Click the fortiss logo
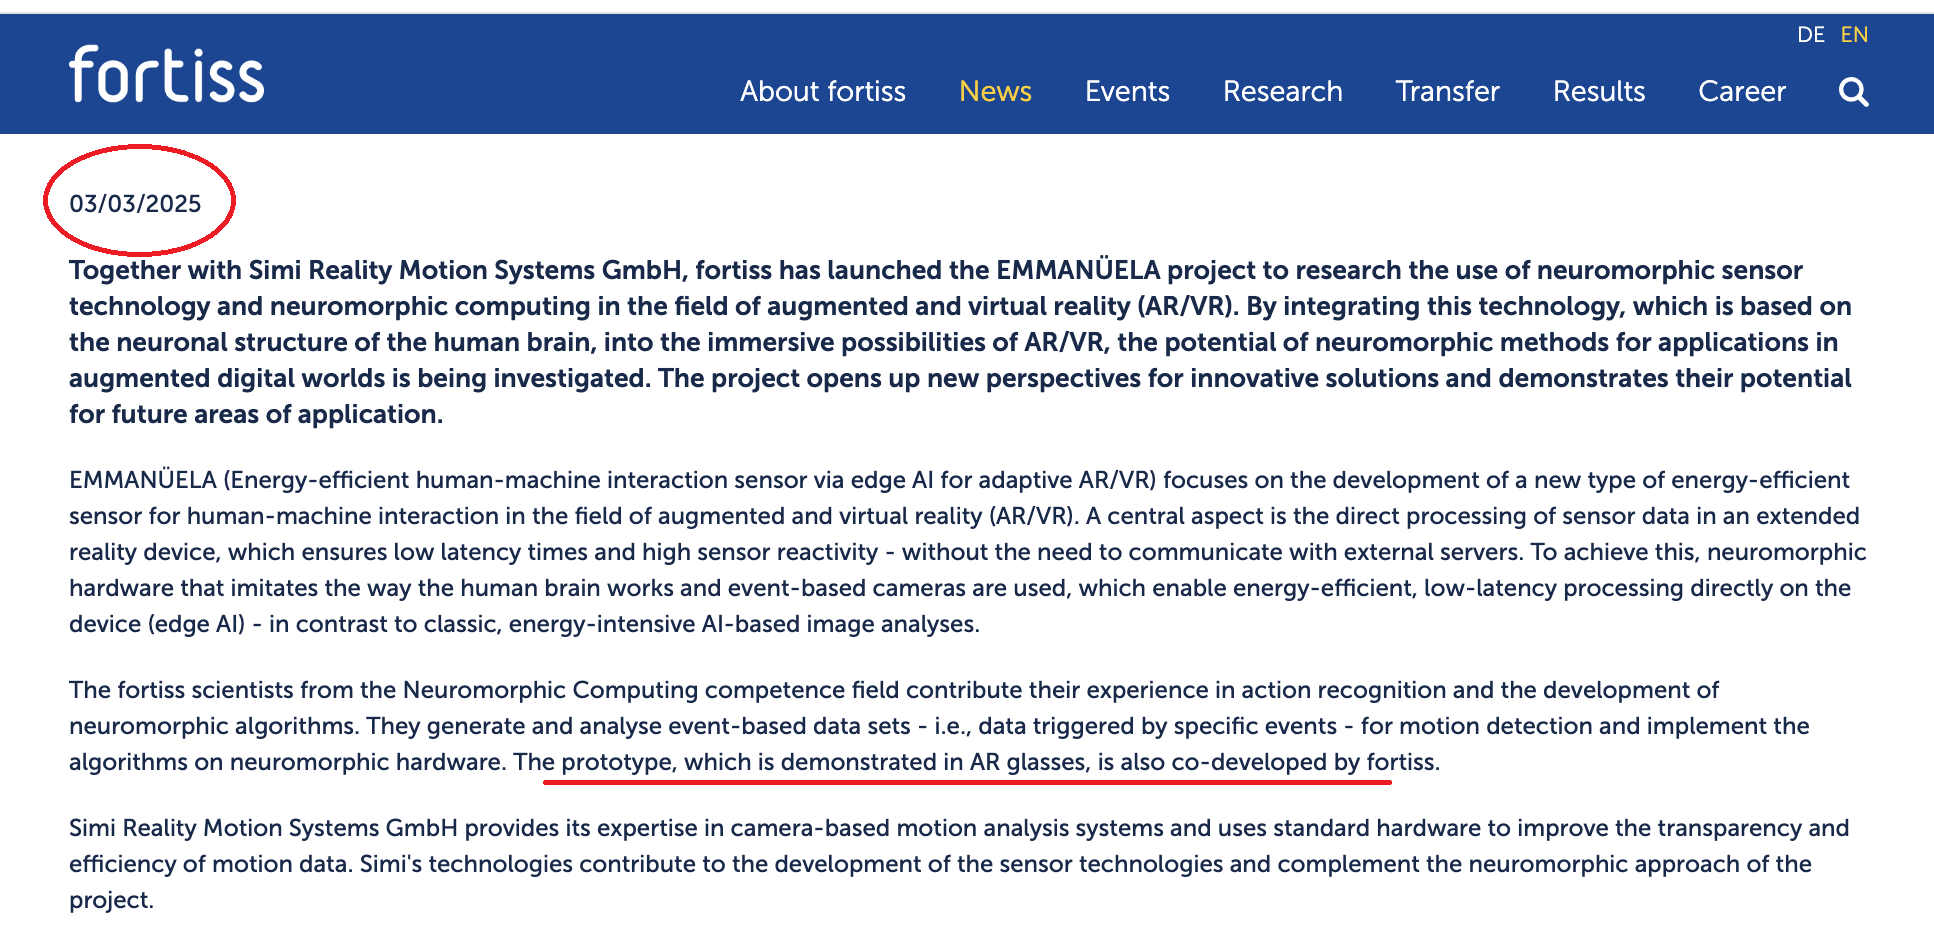 [166, 75]
